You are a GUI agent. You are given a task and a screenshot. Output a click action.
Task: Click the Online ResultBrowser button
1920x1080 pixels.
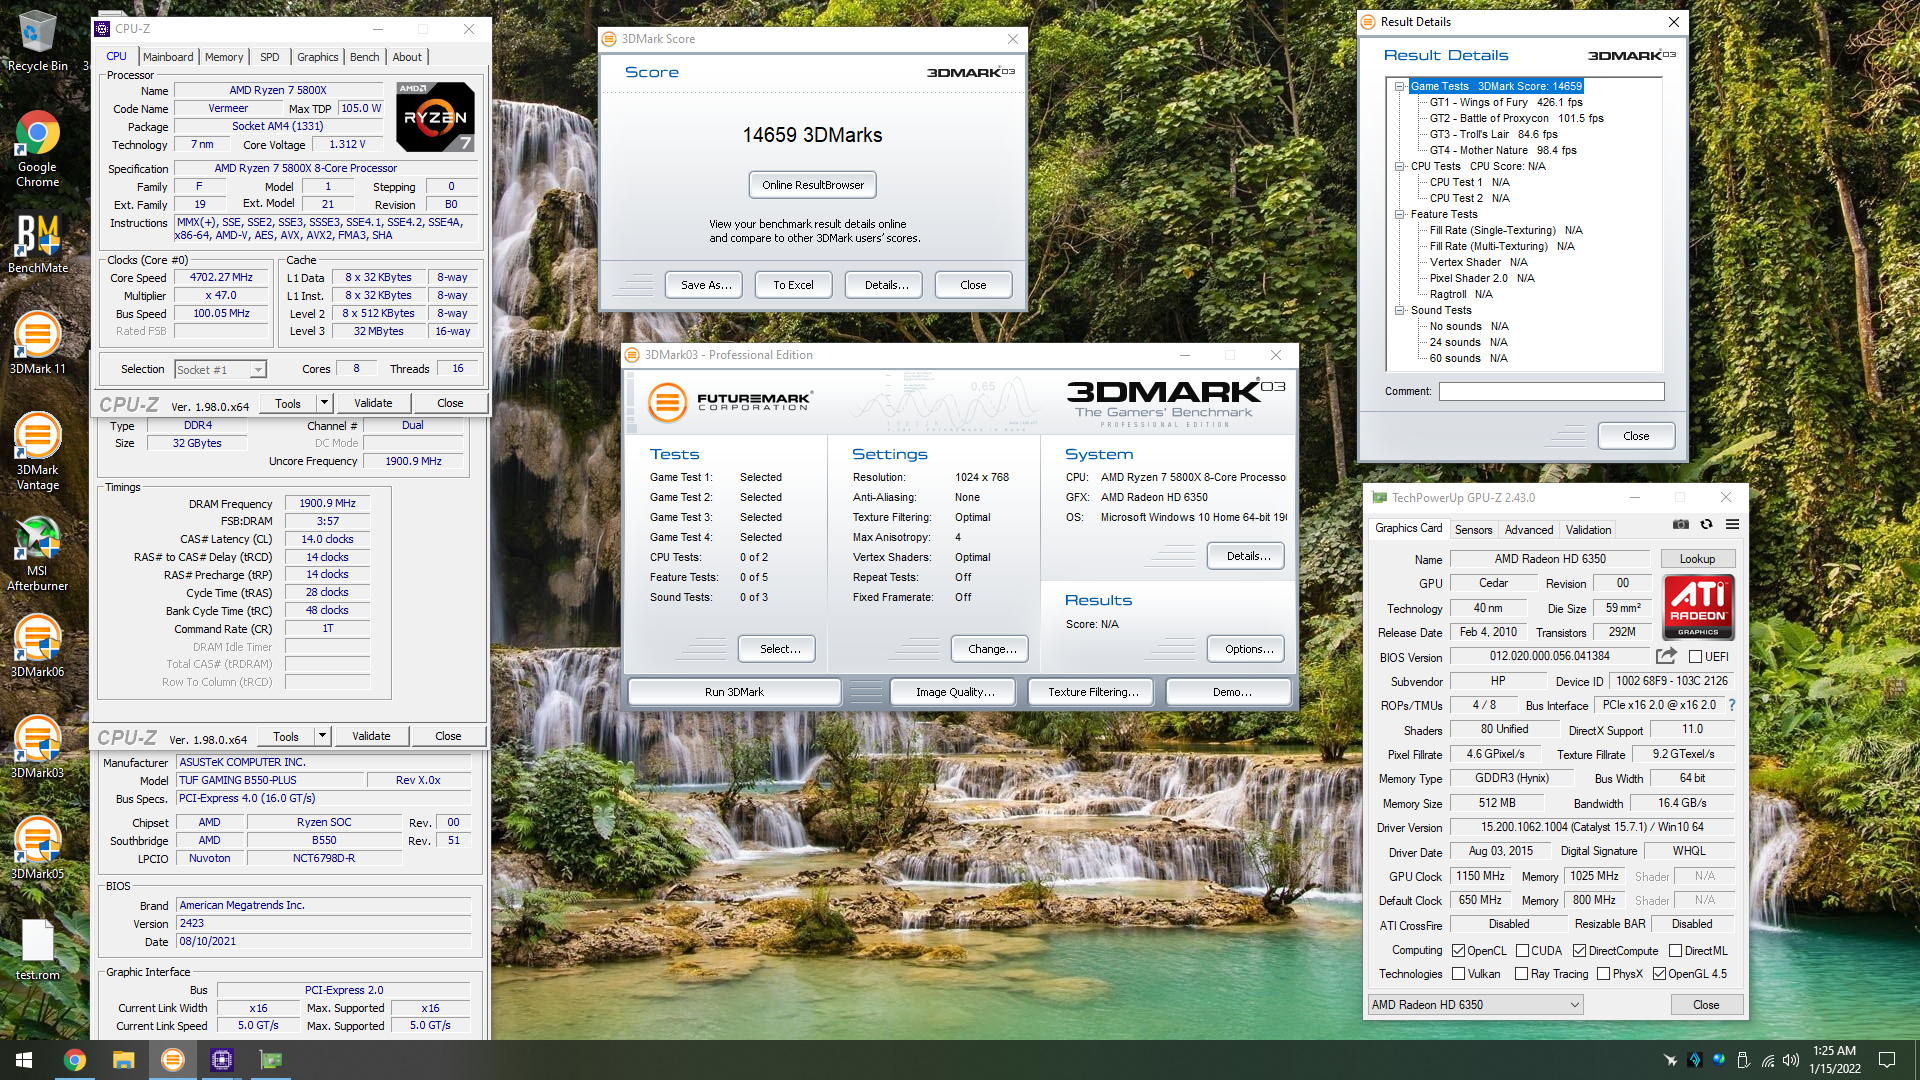pyautogui.click(x=813, y=185)
